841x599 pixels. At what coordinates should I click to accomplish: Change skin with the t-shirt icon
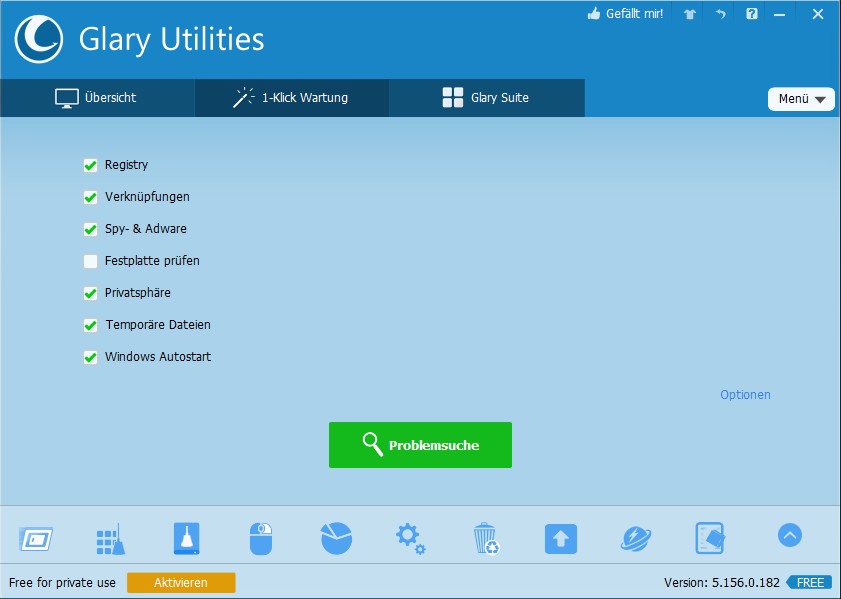click(x=690, y=14)
